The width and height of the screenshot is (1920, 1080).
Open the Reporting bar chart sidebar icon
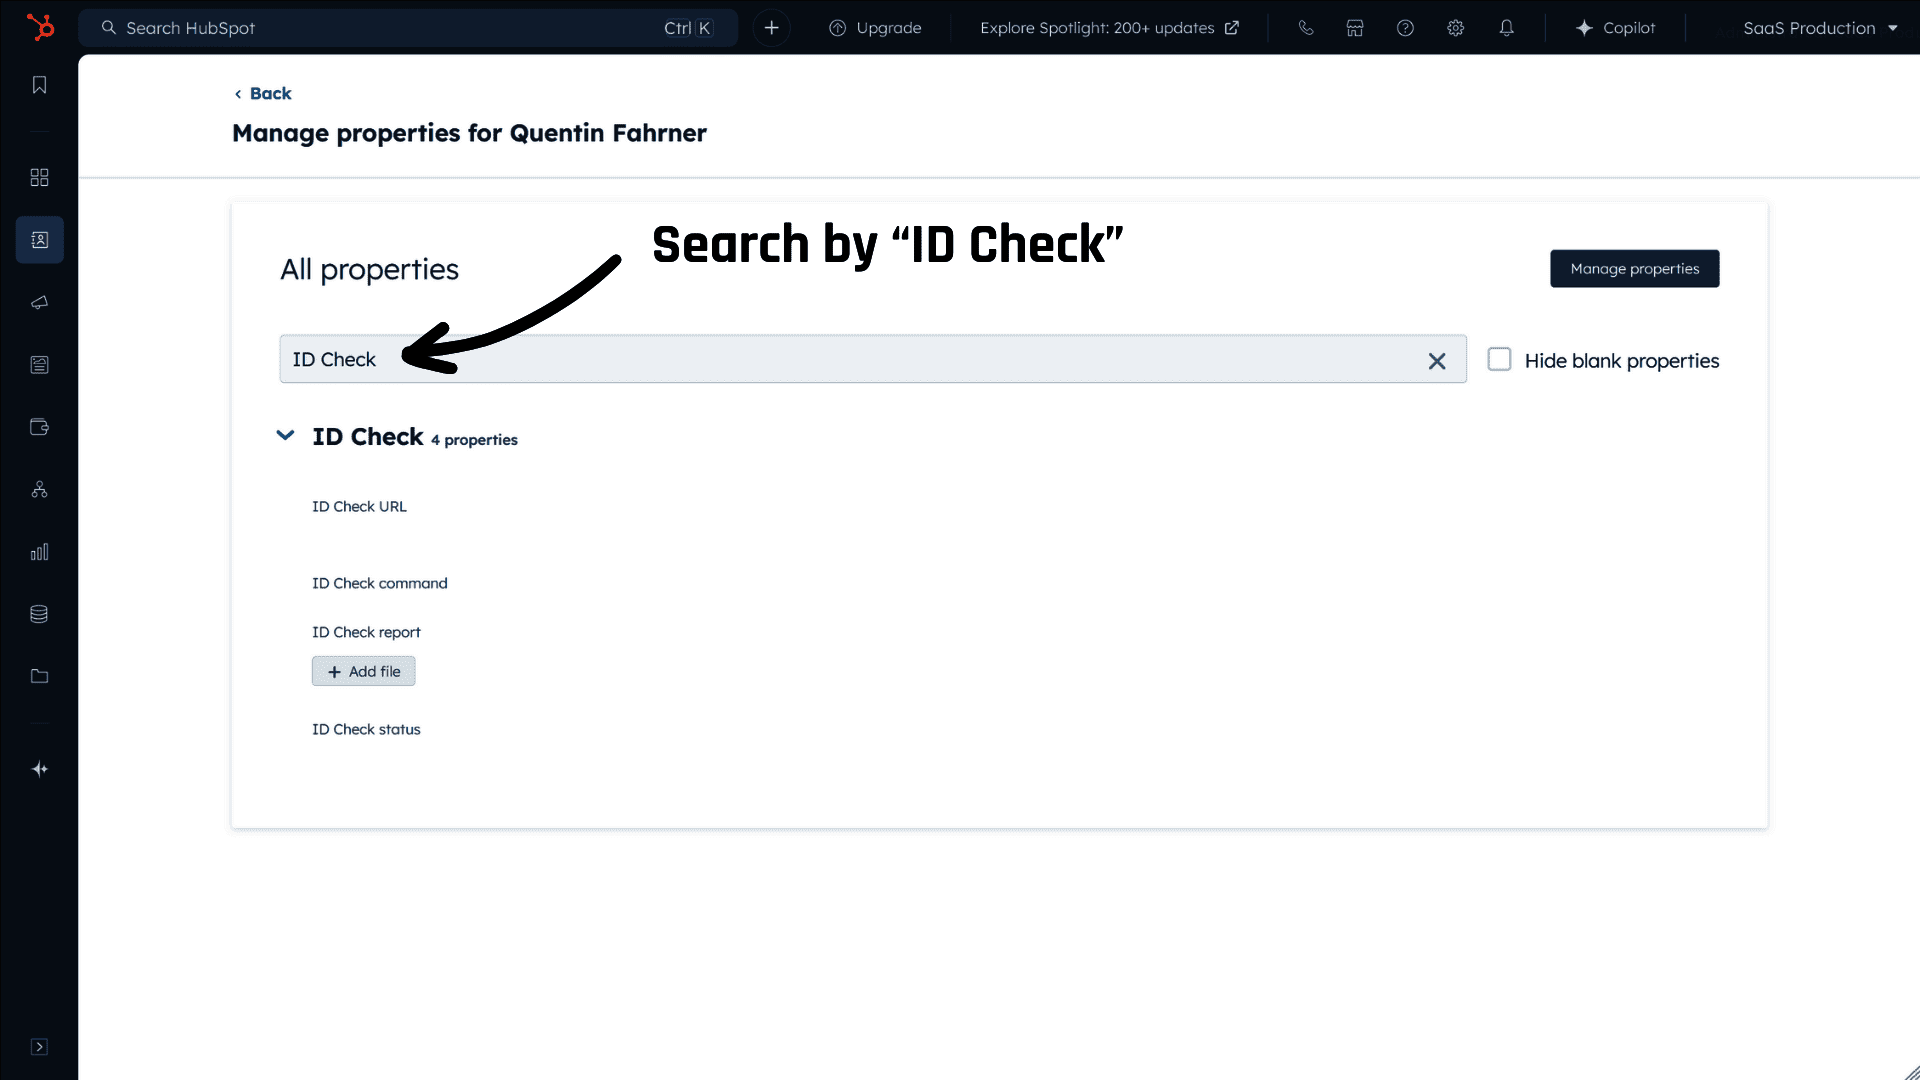(39, 552)
